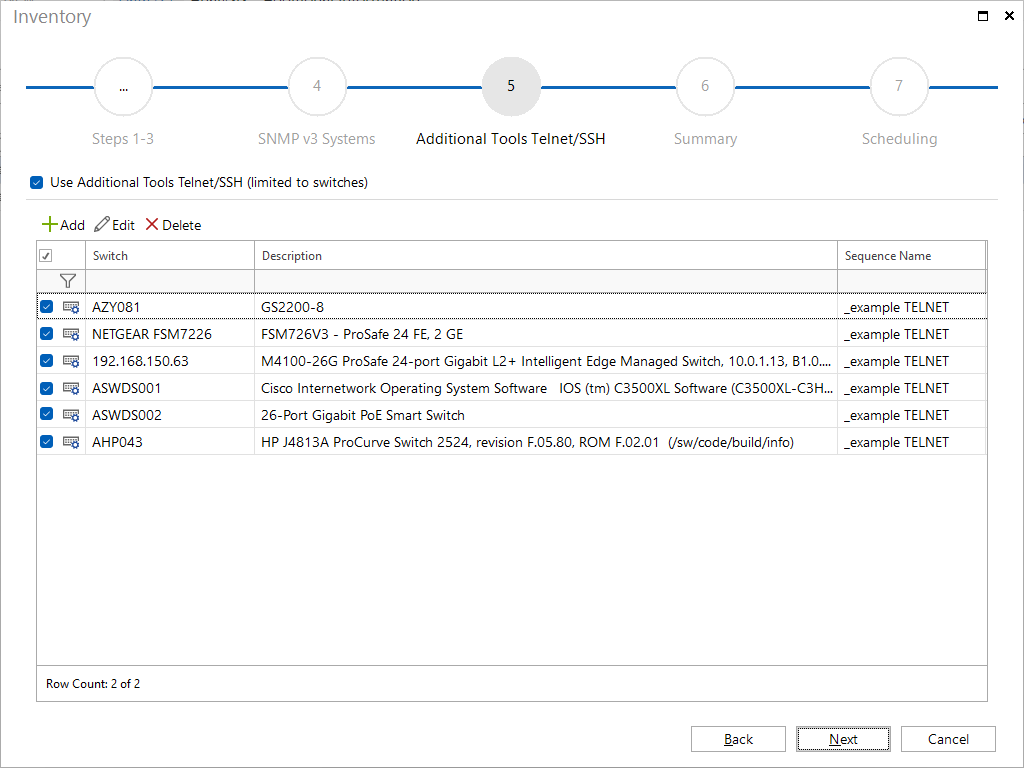Click the Edit label in the toolbar
1024x768 pixels.
(x=123, y=225)
